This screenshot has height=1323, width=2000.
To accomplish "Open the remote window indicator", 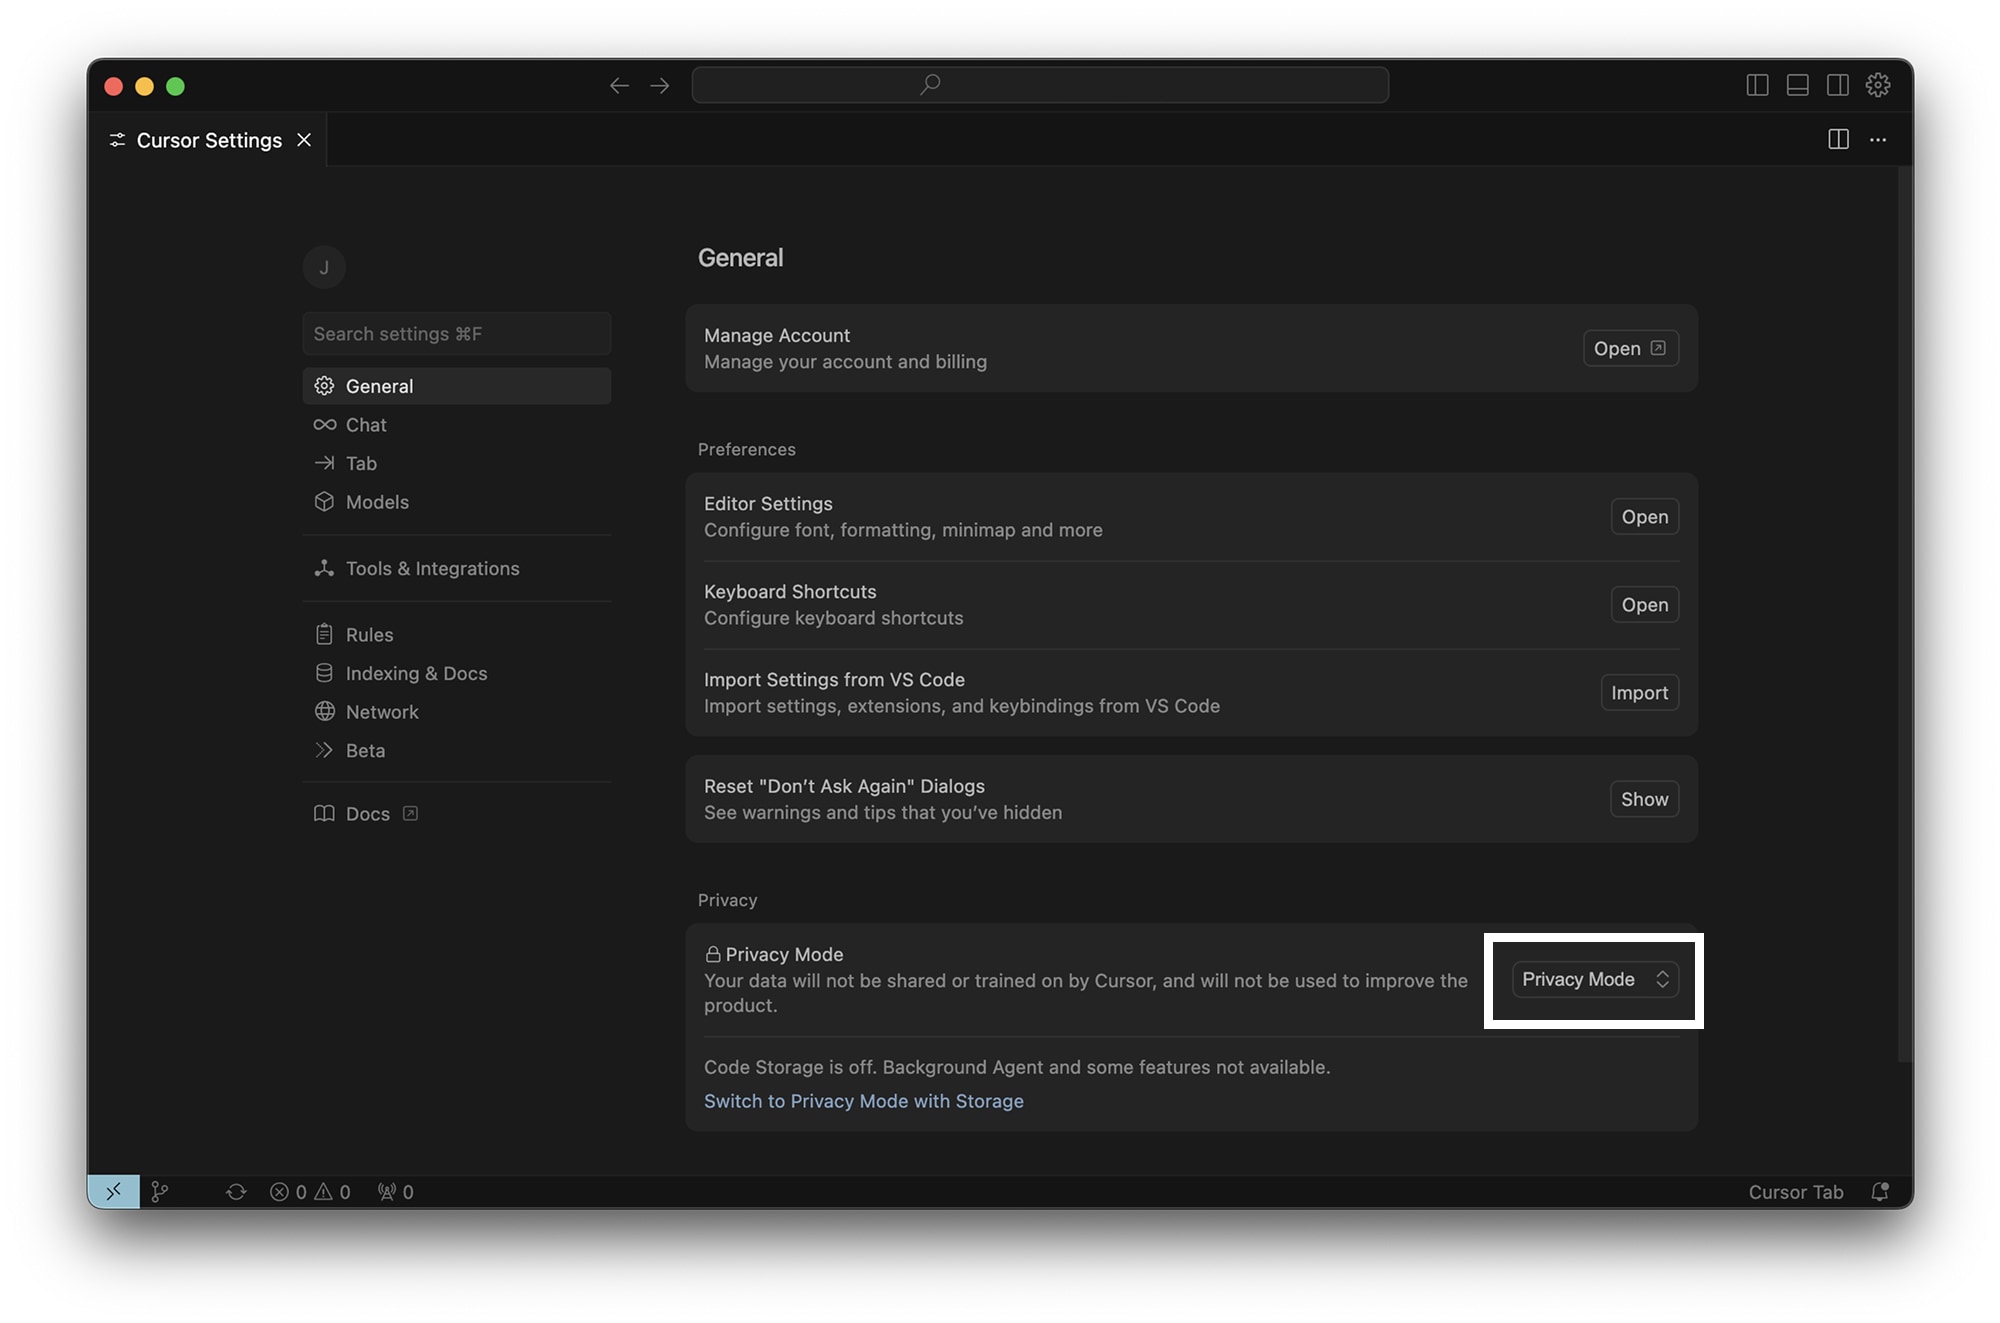I will 113,1191.
